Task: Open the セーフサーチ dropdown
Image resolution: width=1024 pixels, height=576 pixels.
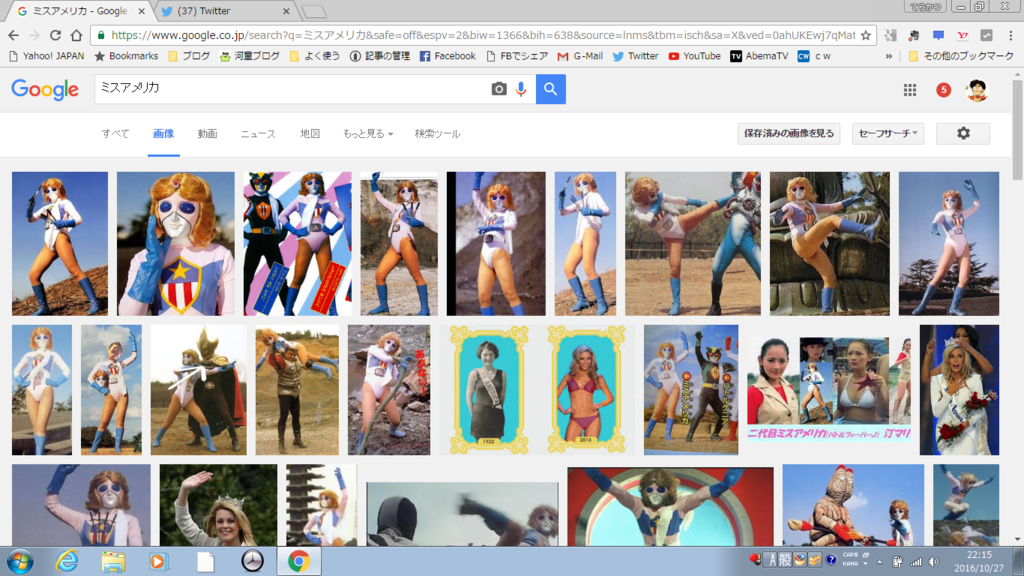Action: tap(888, 133)
